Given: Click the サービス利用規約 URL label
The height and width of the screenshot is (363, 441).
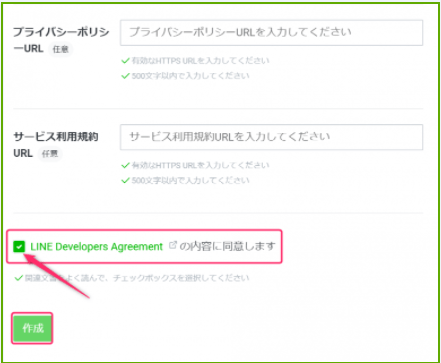Looking at the screenshot, I should coord(56,145).
